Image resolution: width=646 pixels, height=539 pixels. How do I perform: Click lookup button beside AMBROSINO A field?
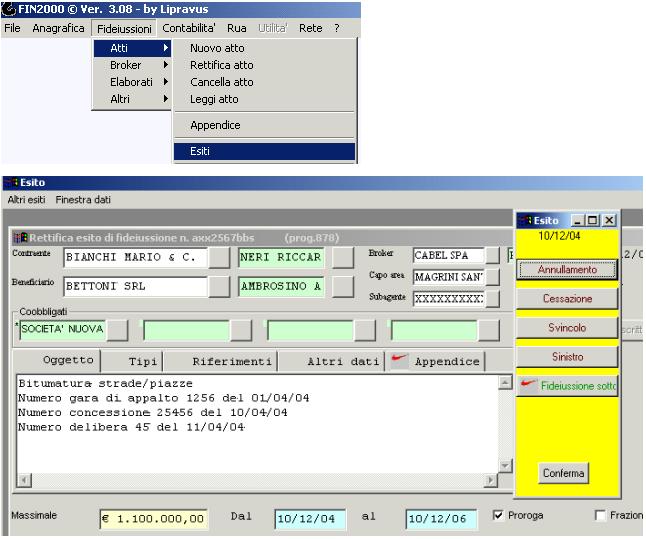[x=343, y=286]
